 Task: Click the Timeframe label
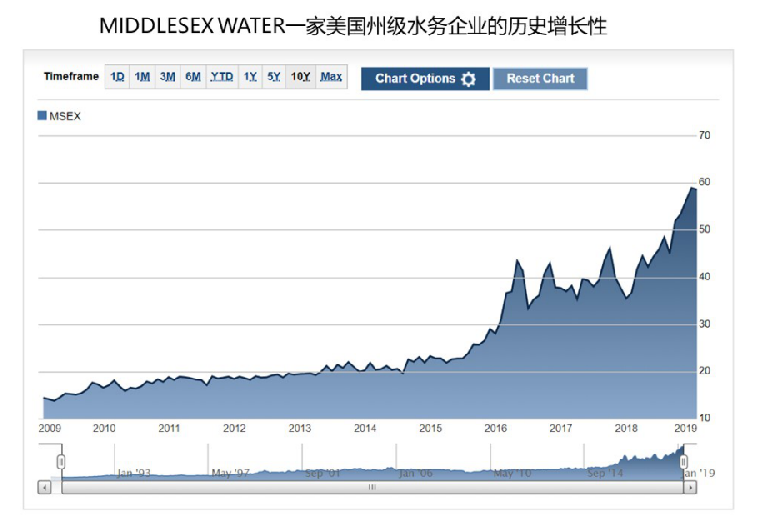(71, 76)
